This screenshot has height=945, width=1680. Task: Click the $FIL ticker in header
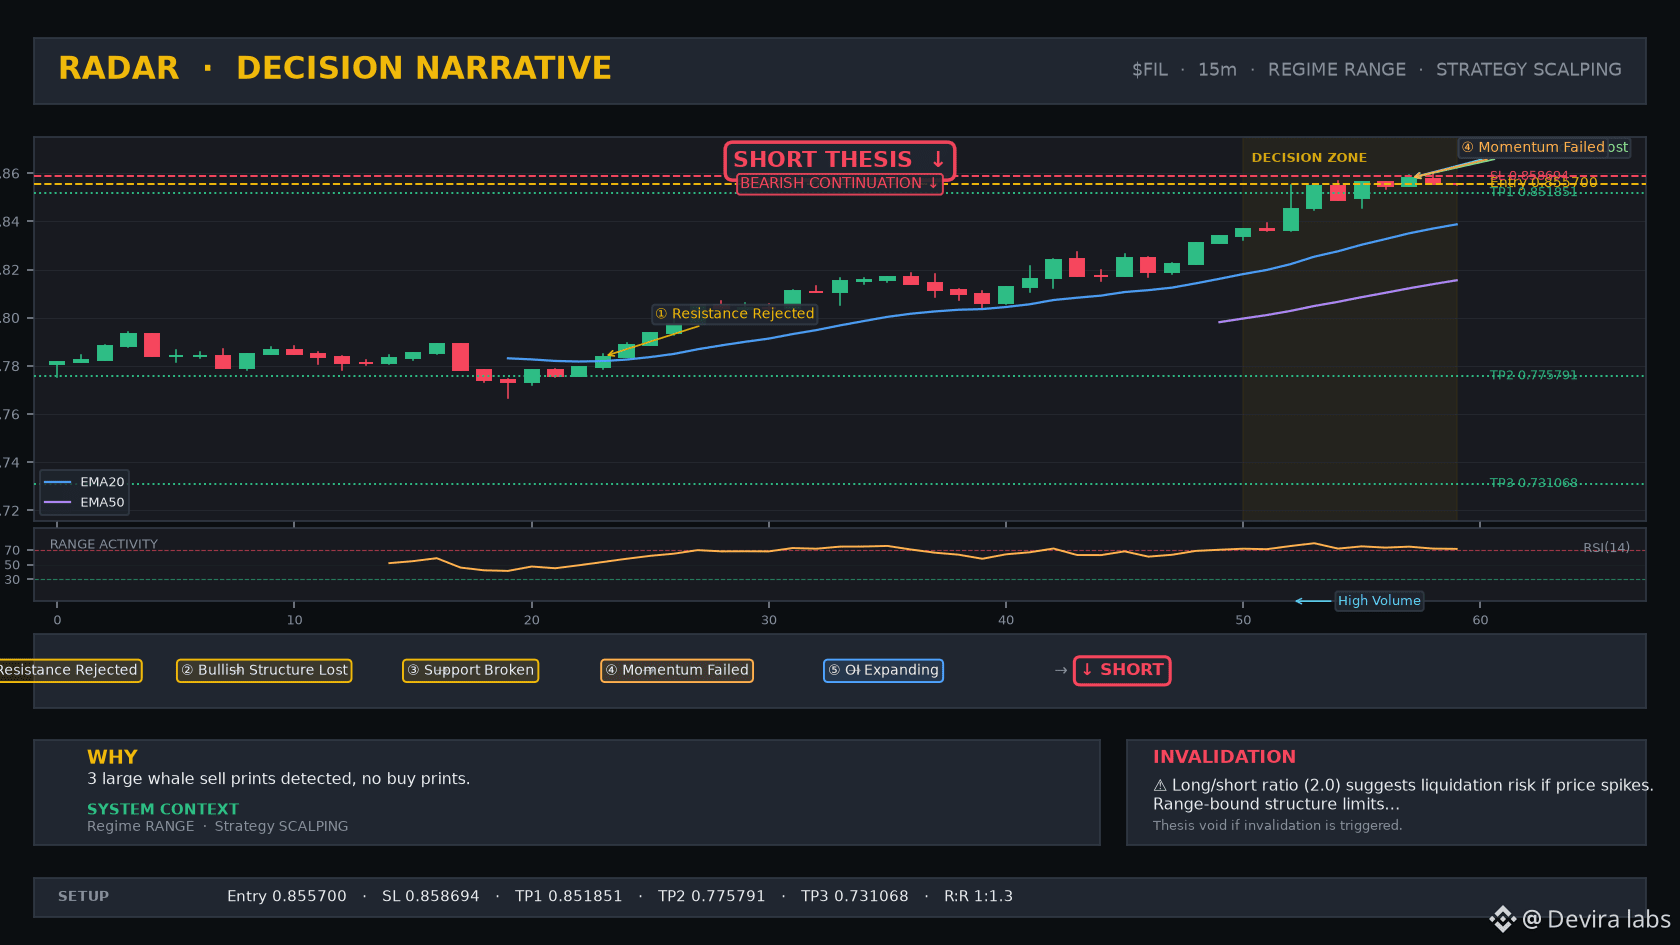(1150, 70)
